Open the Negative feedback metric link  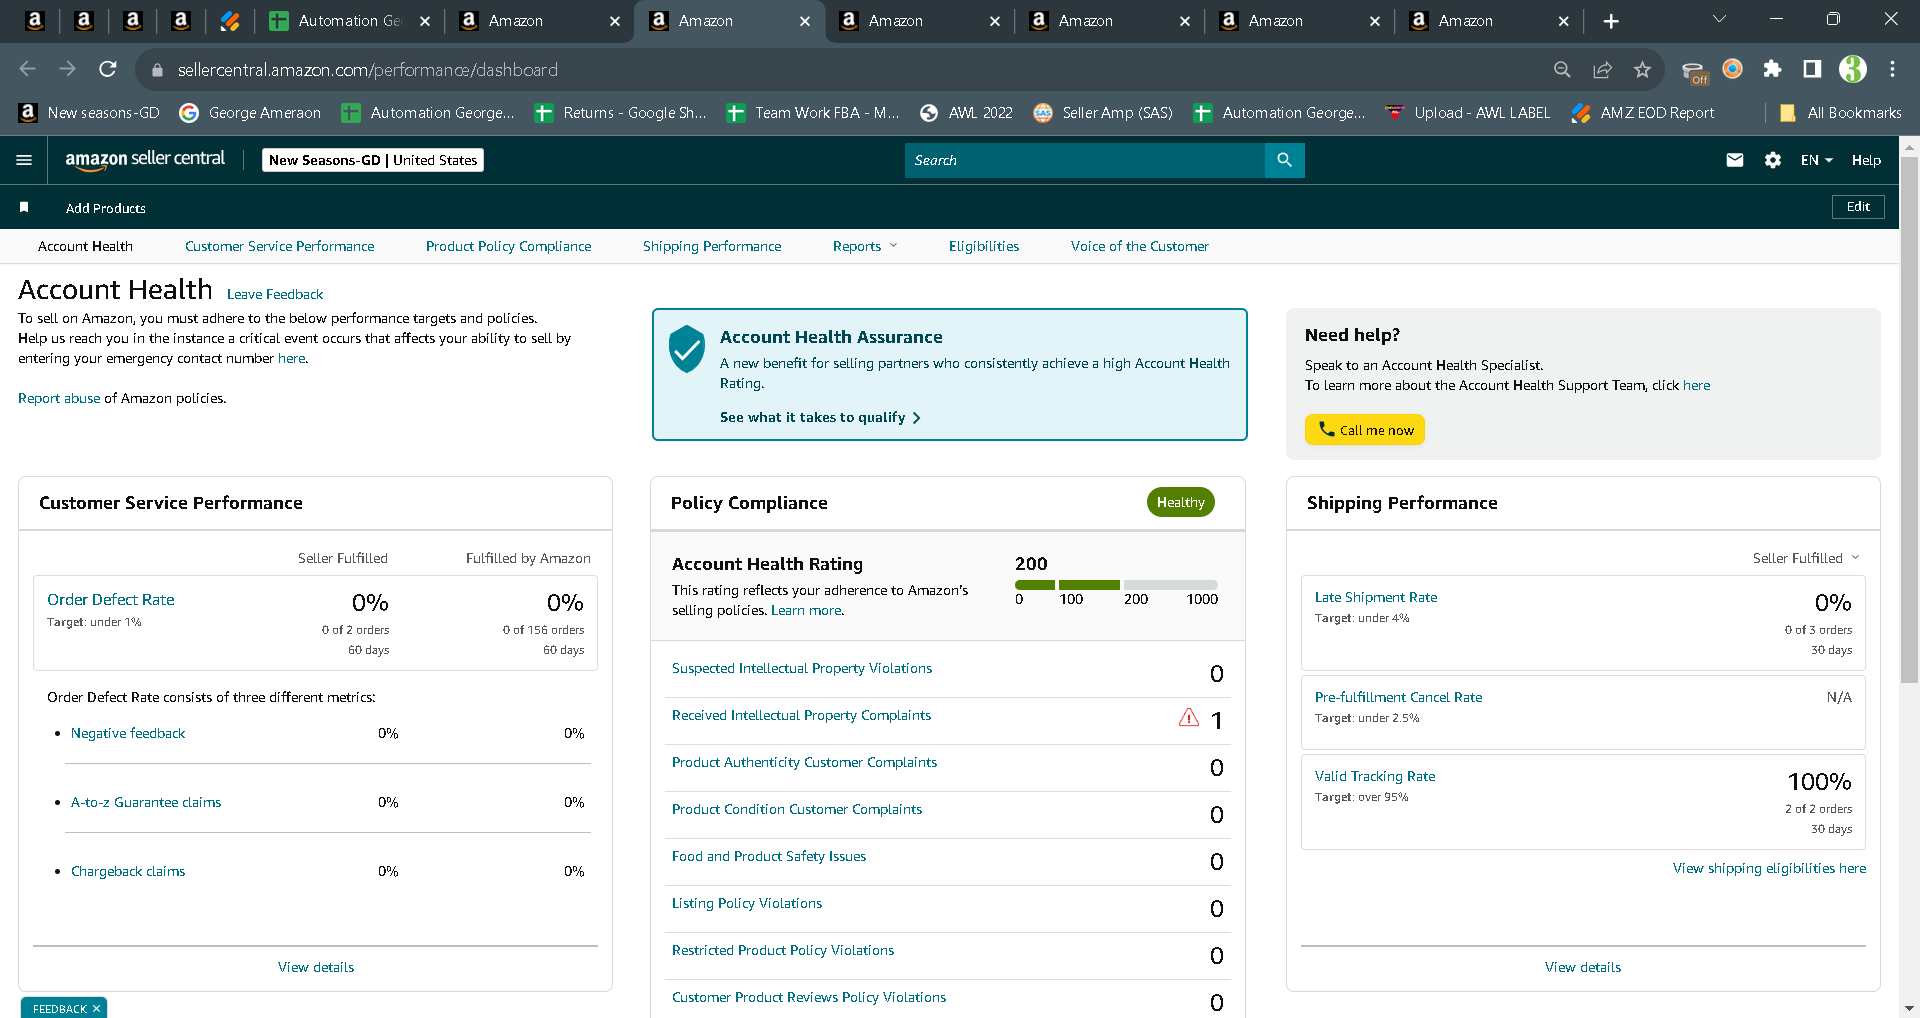128,733
